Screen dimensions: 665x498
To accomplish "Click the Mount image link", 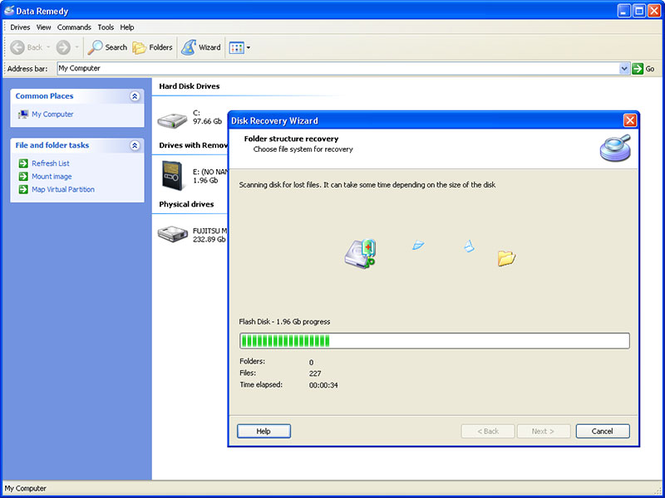I will (52, 176).
